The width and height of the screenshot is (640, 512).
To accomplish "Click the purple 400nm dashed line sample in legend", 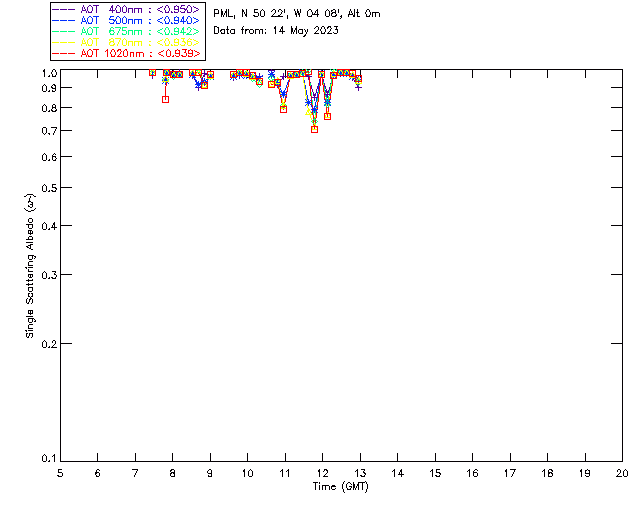I will tap(63, 9).
